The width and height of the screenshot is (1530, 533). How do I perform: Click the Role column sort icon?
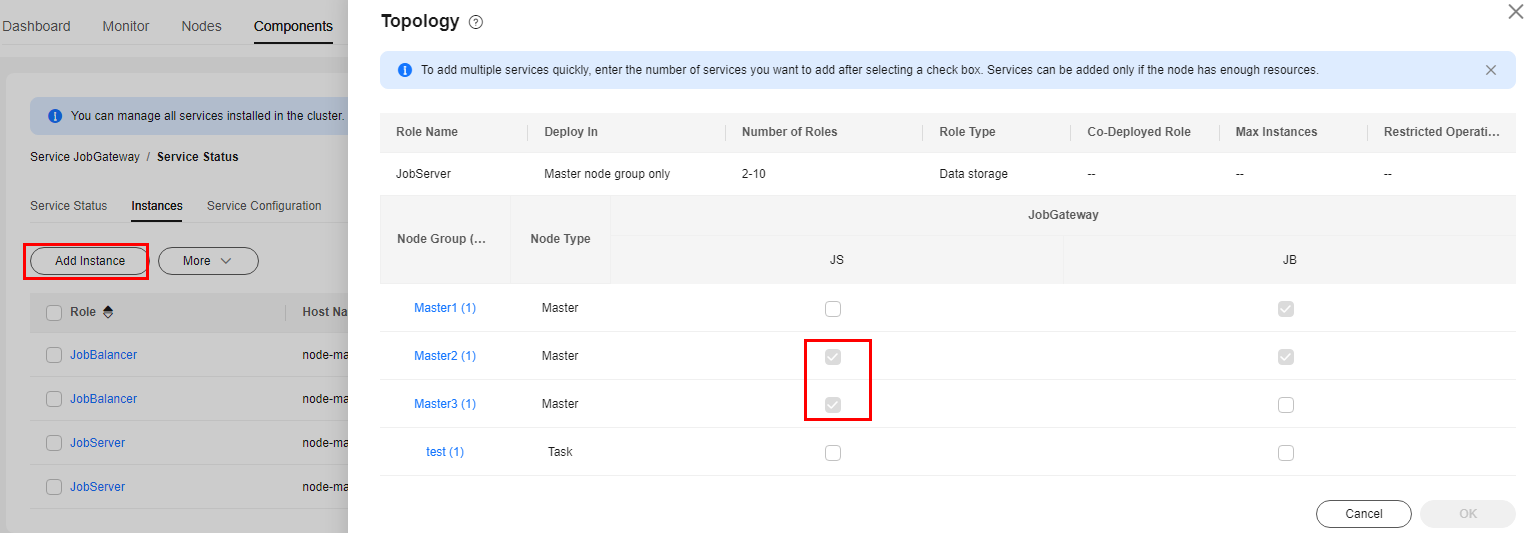pos(108,312)
